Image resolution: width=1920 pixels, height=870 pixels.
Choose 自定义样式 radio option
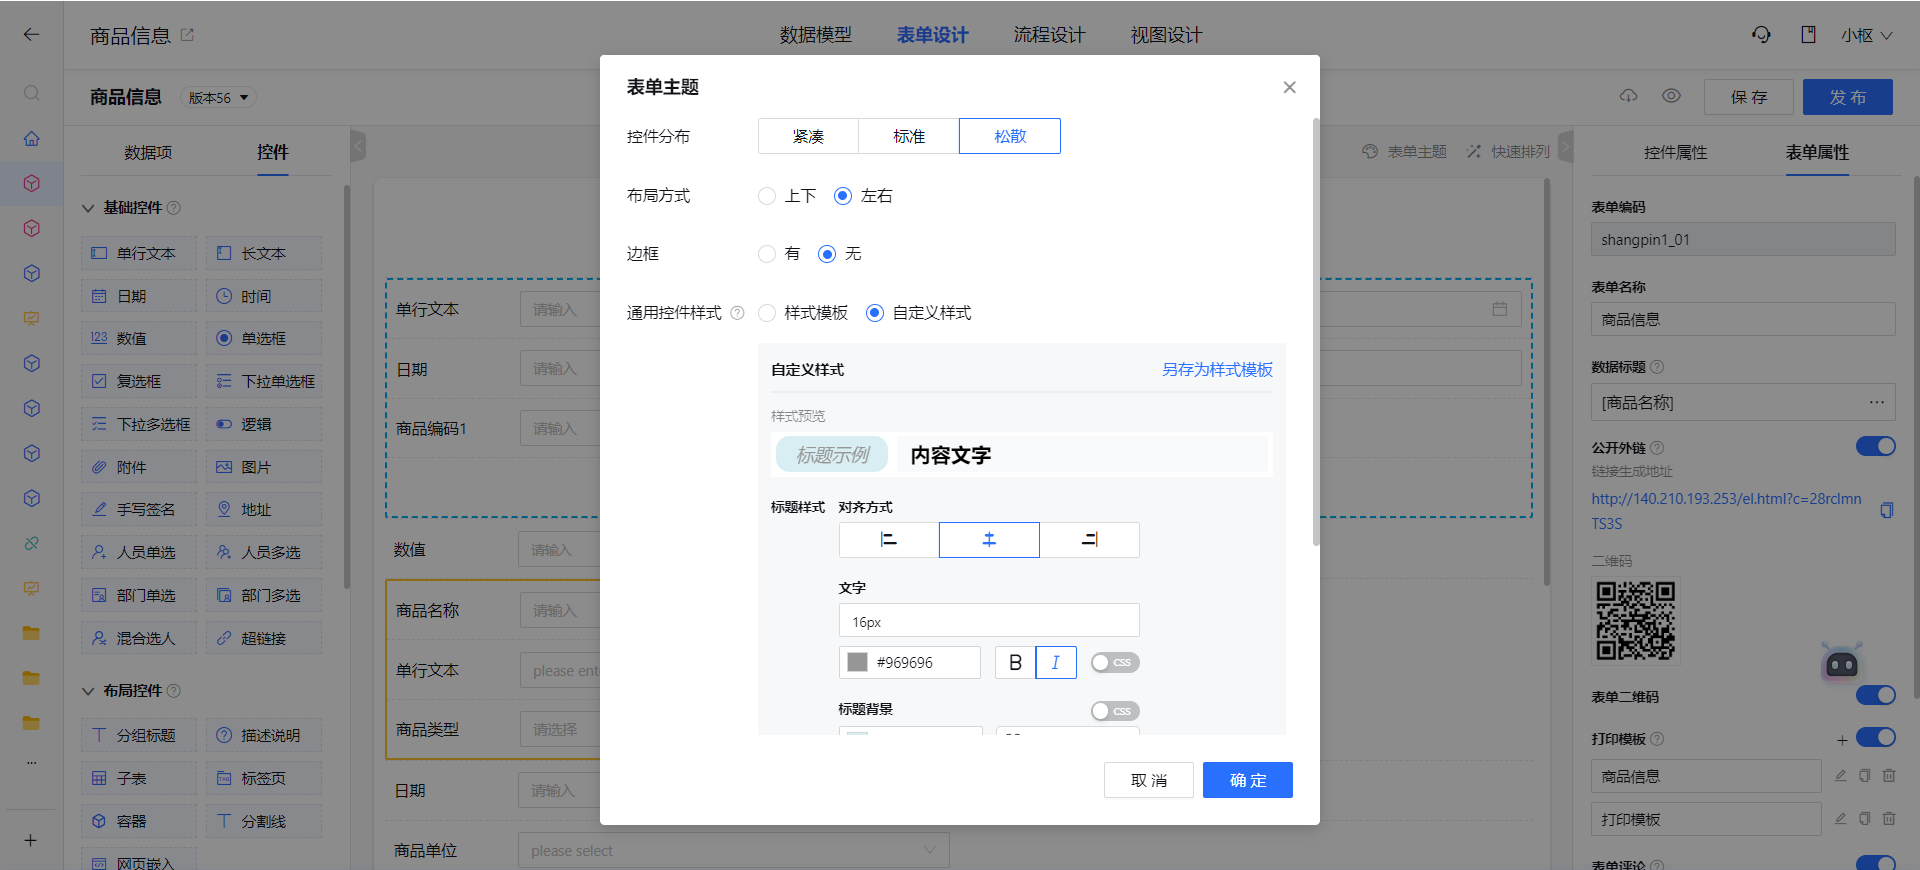pos(875,313)
